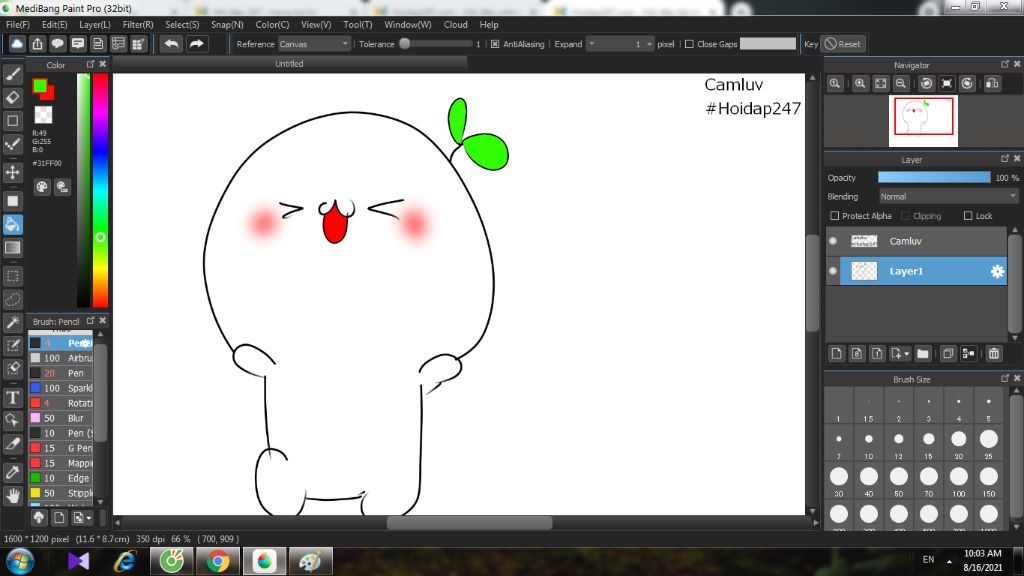Add a new layer folder

coord(923,353)
